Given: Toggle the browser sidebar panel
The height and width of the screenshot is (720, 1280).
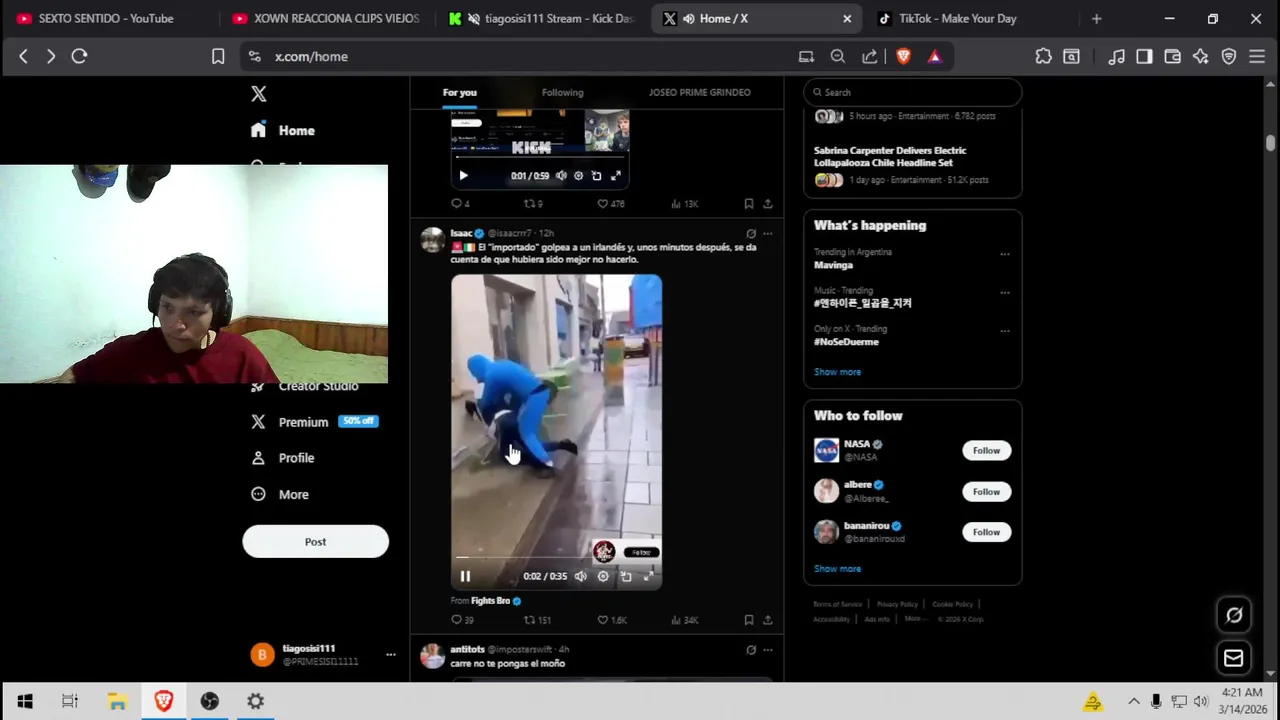Looking at the screenshot, I should coord(1144,57).
